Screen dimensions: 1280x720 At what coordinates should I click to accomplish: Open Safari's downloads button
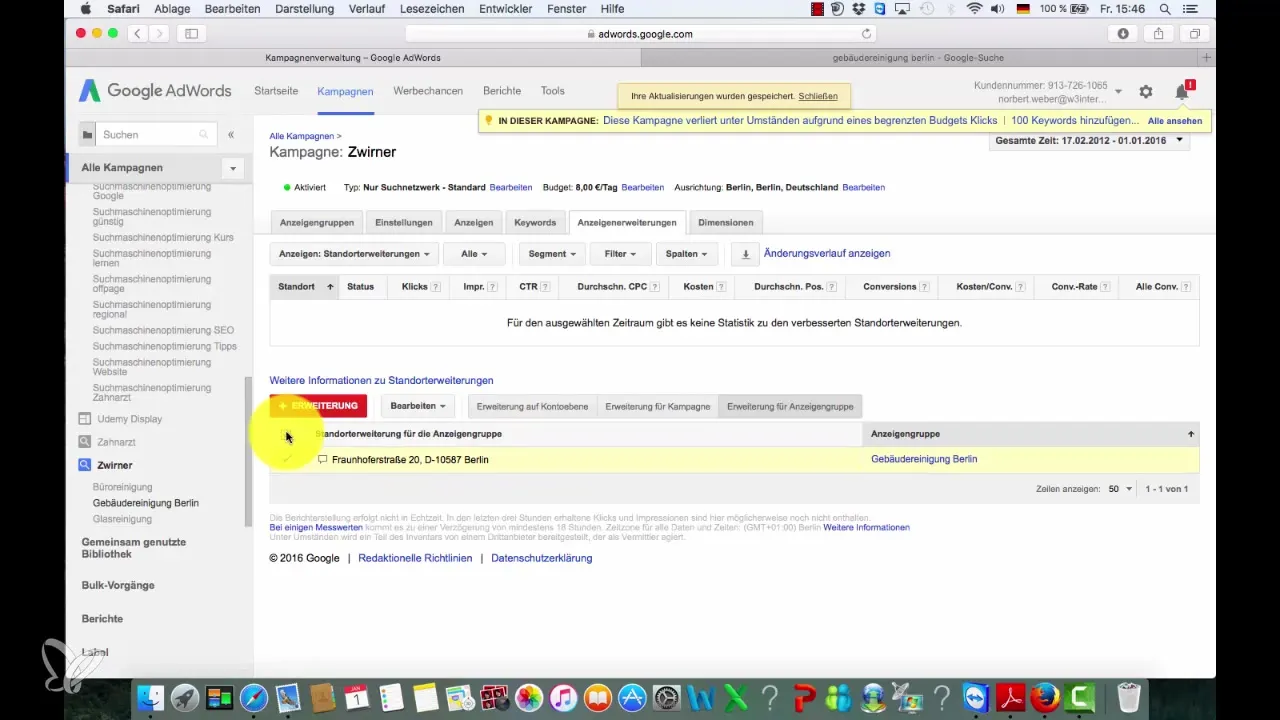(x=1123, y=33)
